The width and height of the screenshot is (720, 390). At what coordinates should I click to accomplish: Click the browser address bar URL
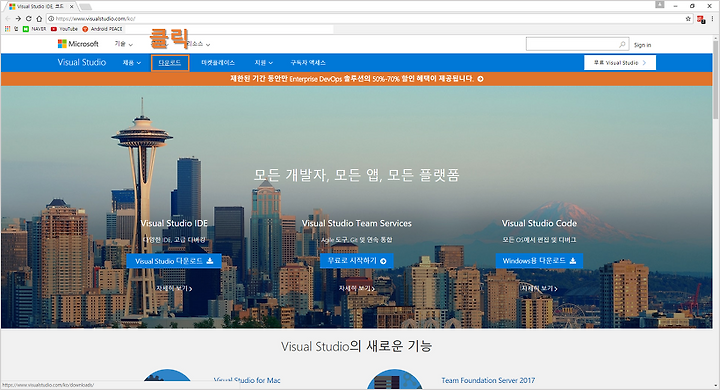pos(95,19)
